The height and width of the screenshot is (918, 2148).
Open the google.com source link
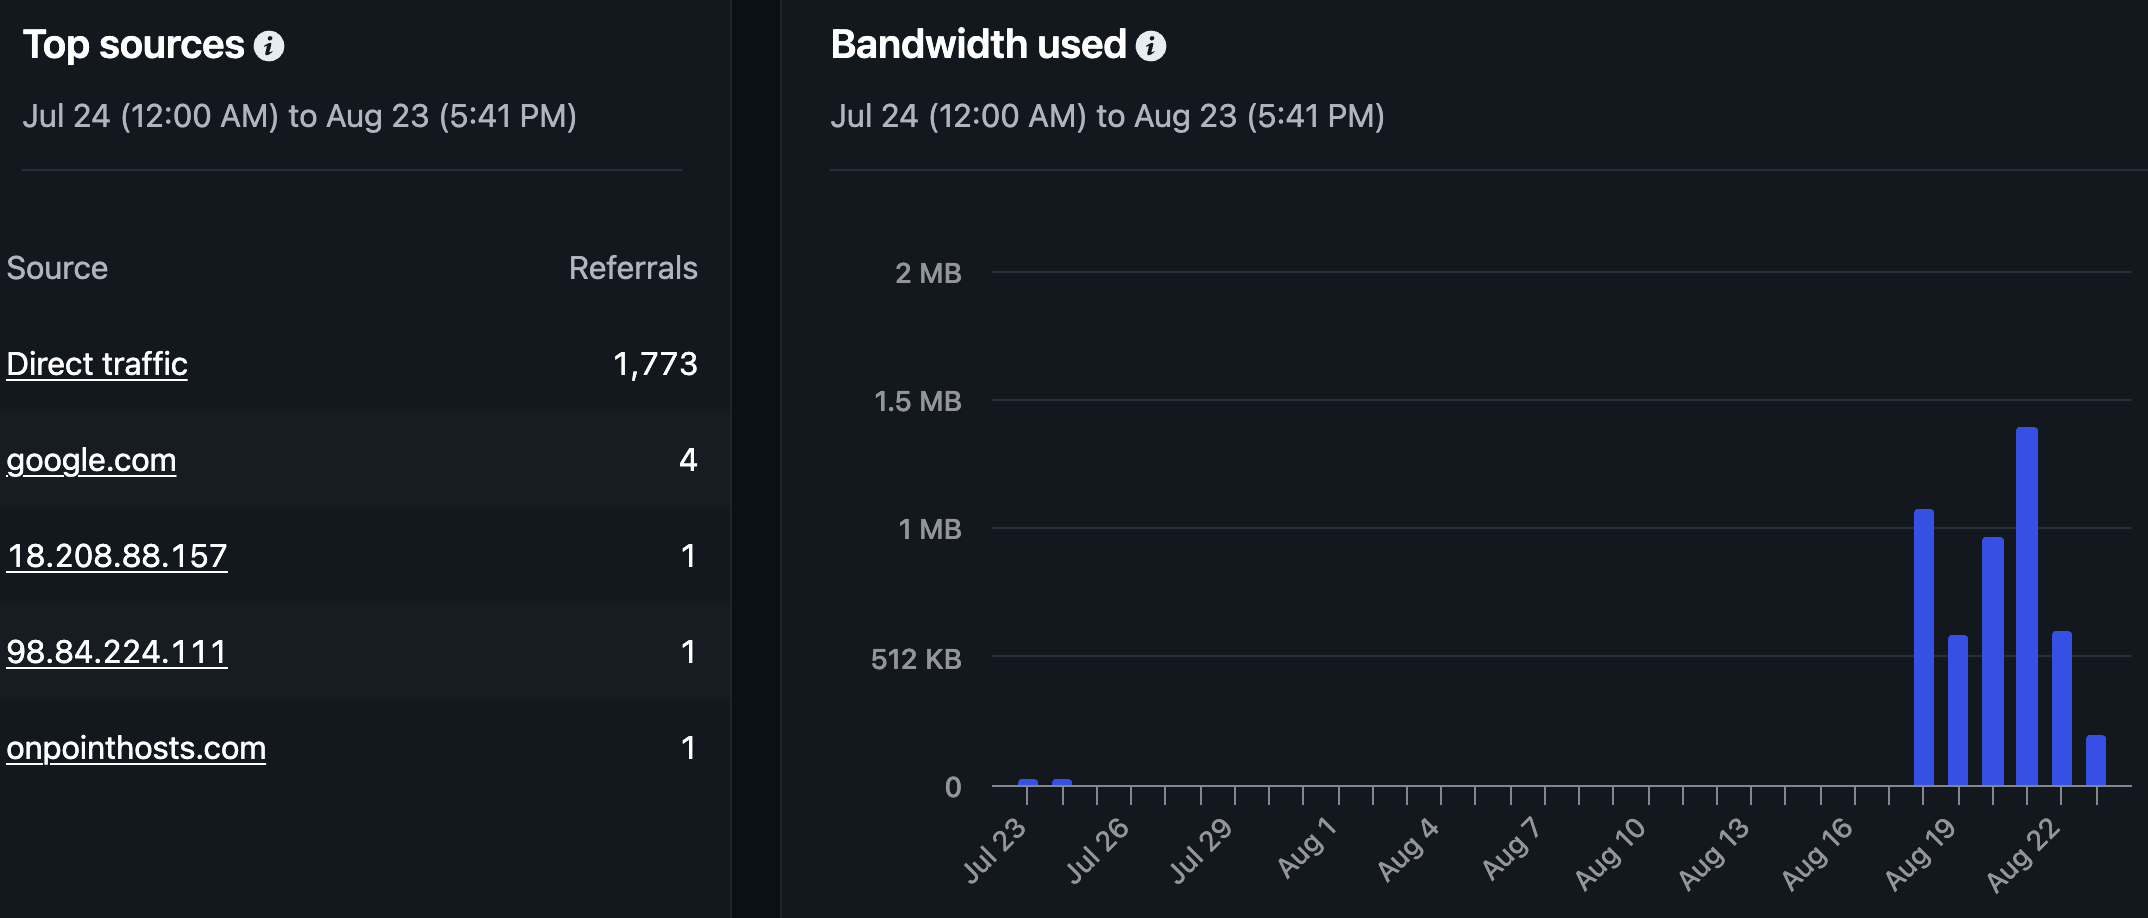[x=91, y=460]
